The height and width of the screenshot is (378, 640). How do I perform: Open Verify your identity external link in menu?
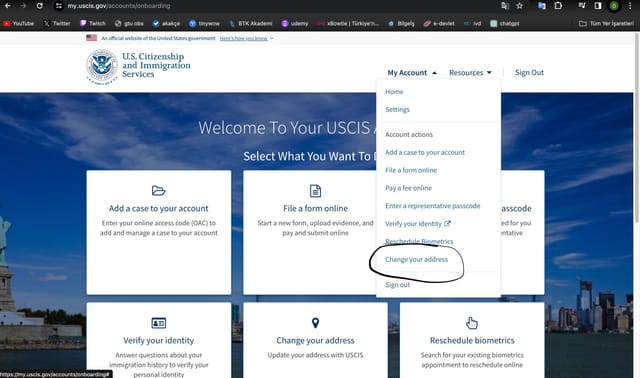click(418, 224)
